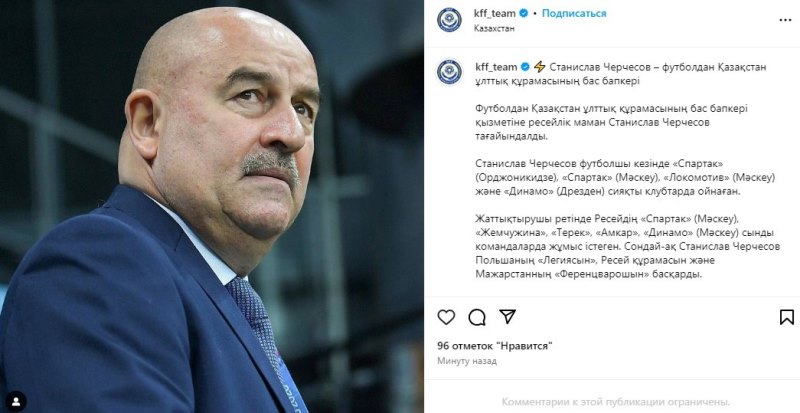Share post via paper plane icon
800x413 pixels.
tap(507, 317)
